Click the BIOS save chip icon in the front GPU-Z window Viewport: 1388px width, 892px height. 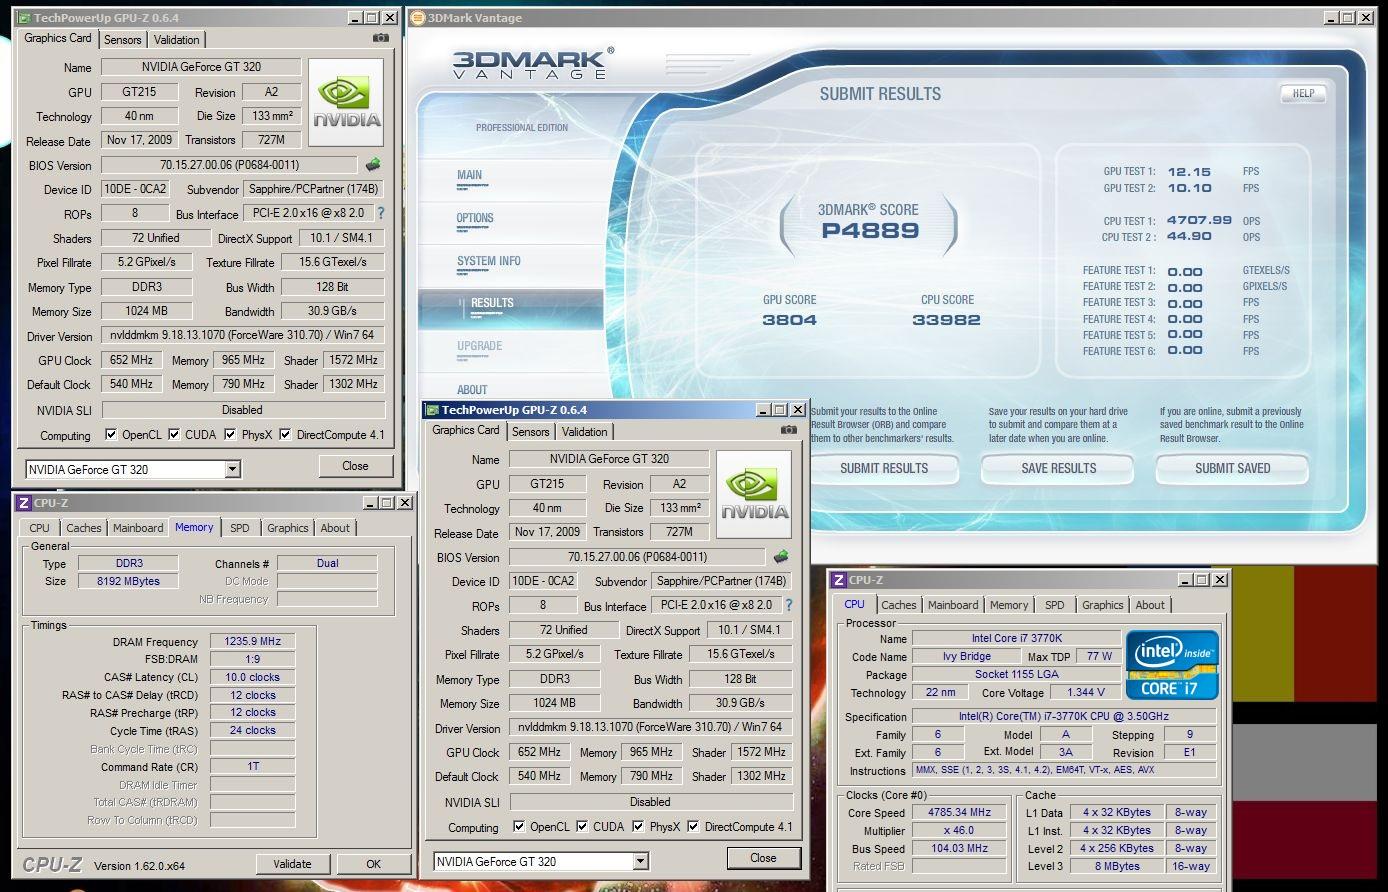[781, 556]
